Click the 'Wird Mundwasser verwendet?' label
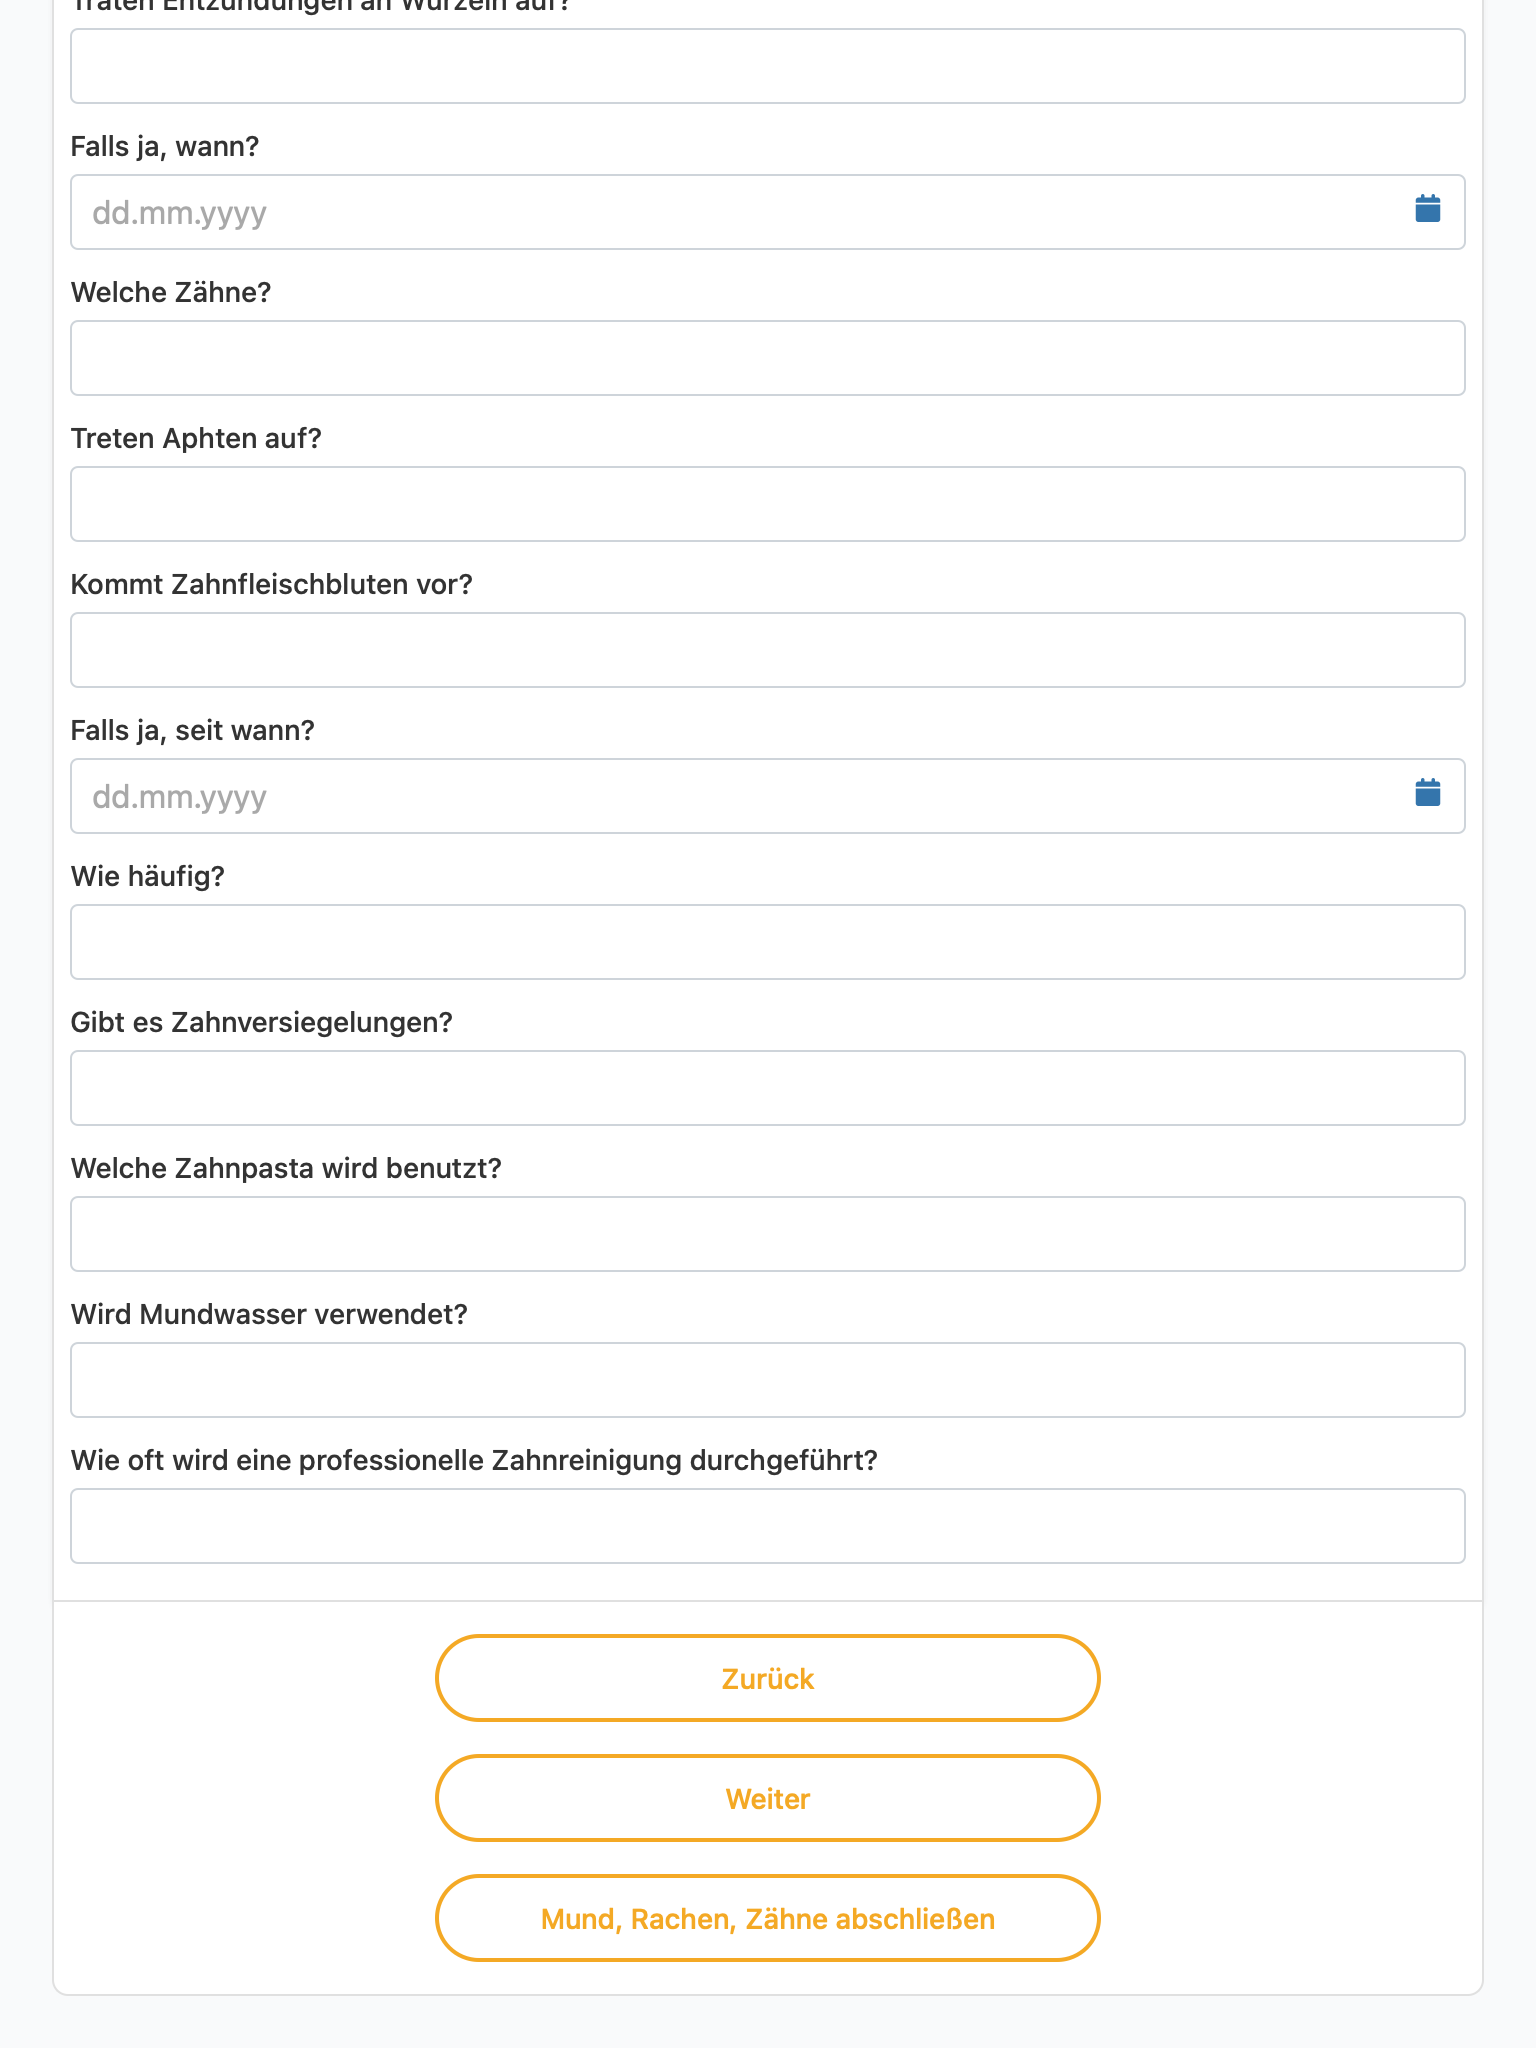Screen dimensions: 1536x2048 click(269, 1315)
